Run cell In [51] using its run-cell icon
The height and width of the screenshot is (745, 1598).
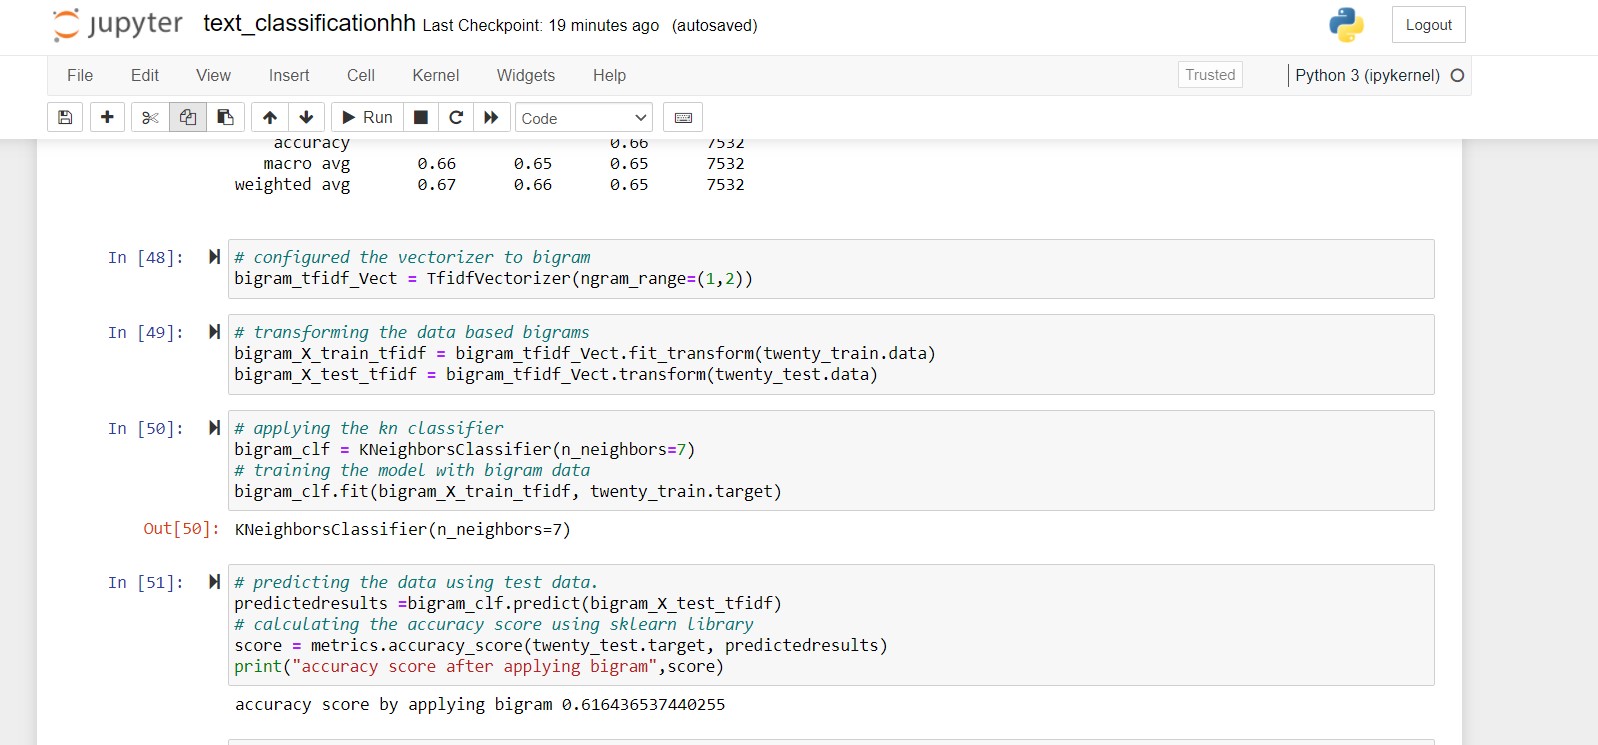point(214,582)
